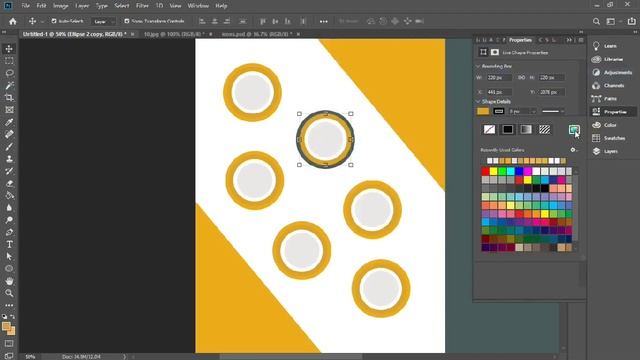Click the yellow shape fill color swatch
Viewport: 640px width, 360px height.
point(483,111)
